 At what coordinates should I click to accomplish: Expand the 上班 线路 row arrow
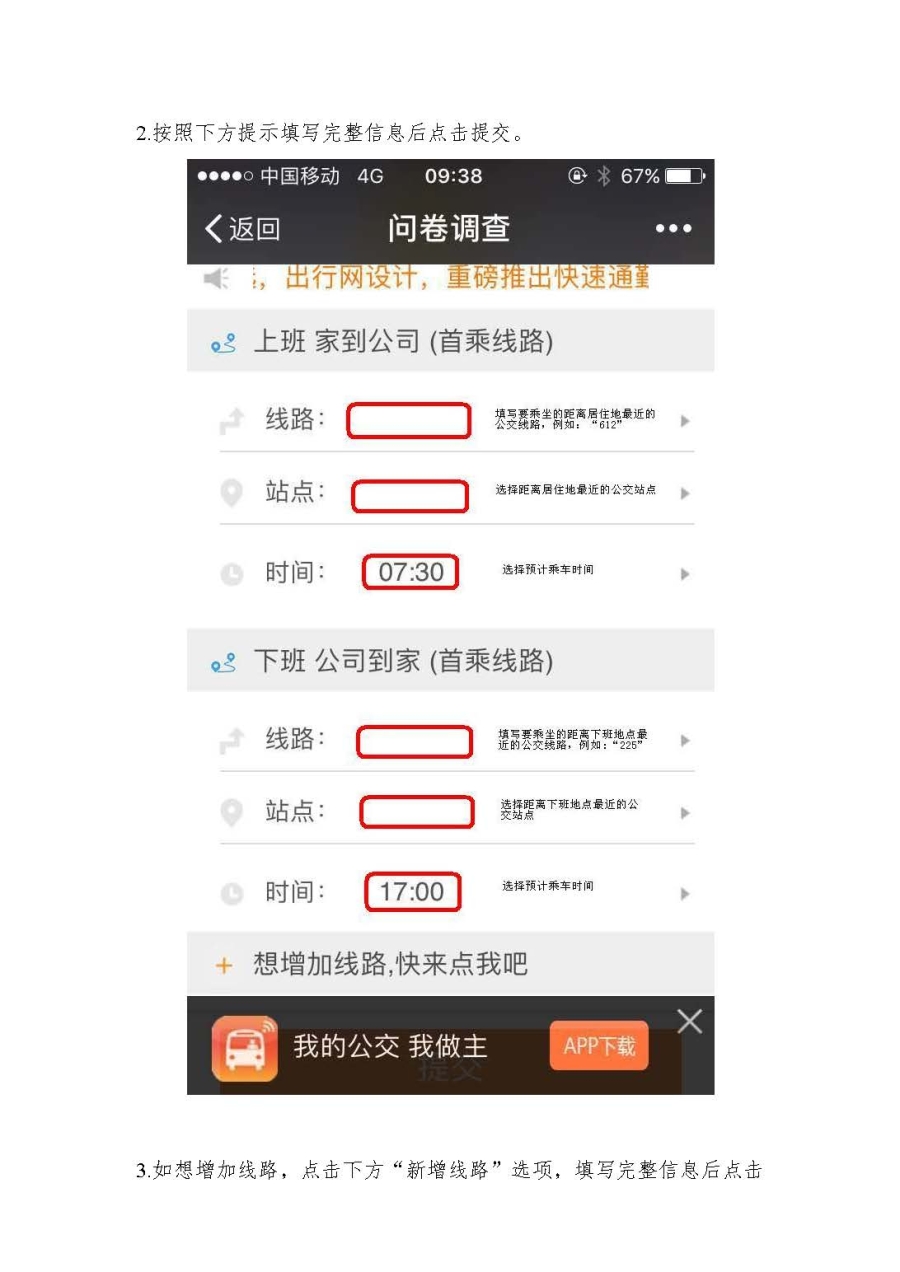(685, 421)
